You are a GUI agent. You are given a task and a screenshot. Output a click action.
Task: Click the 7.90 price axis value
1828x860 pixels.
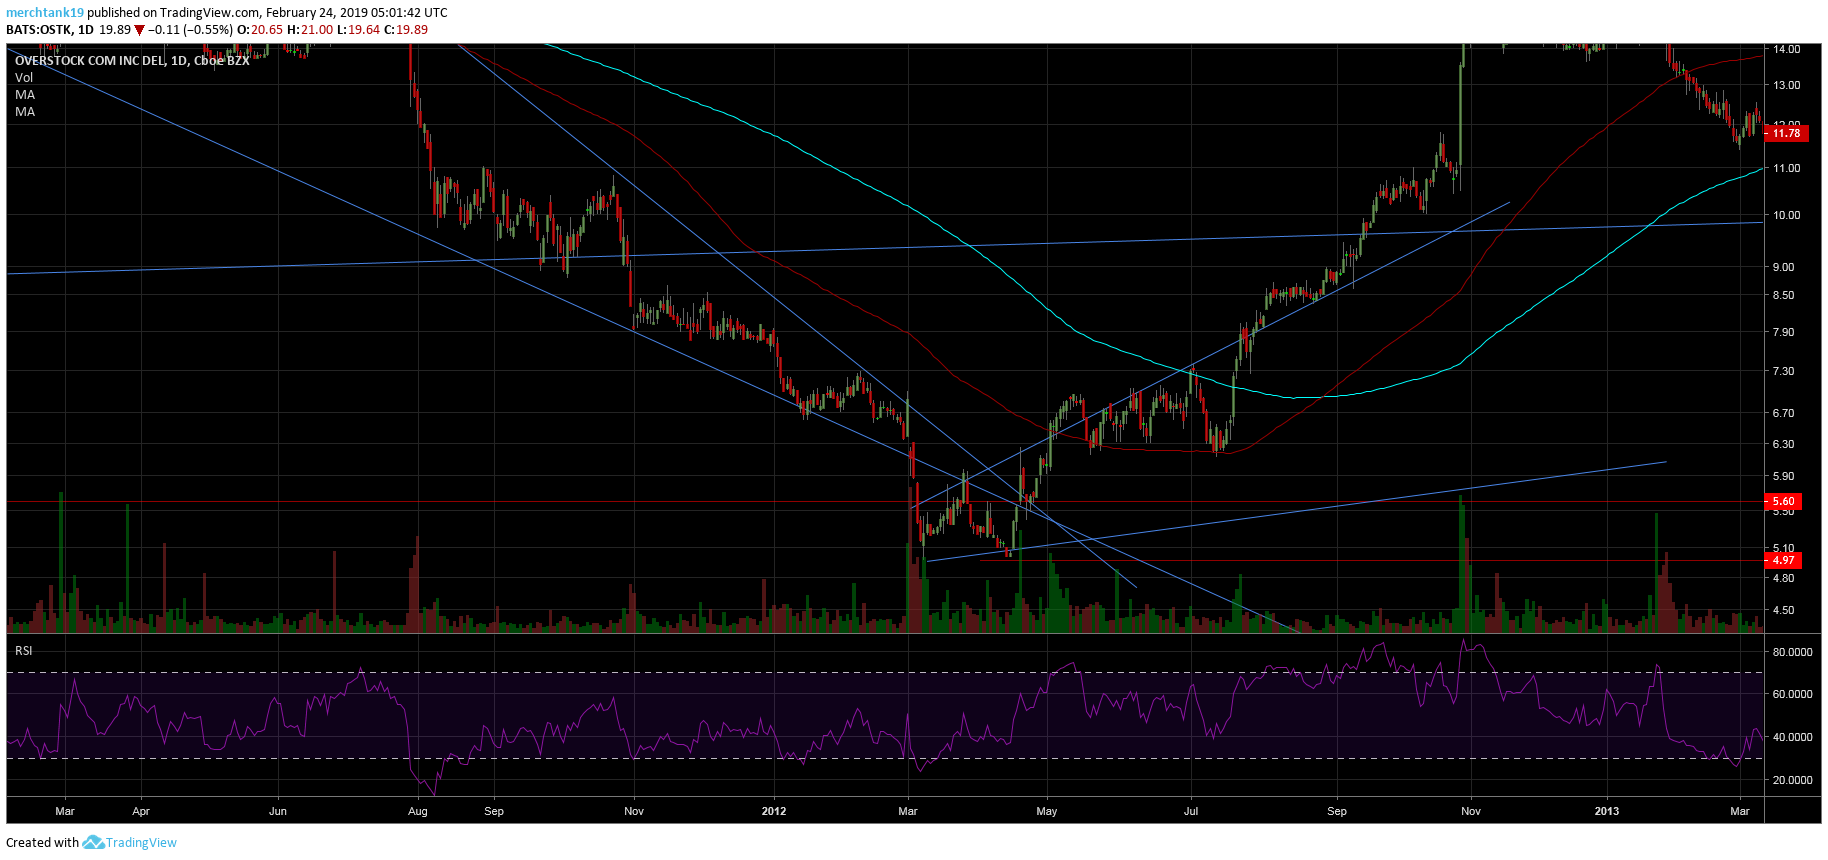(1783, 332)
